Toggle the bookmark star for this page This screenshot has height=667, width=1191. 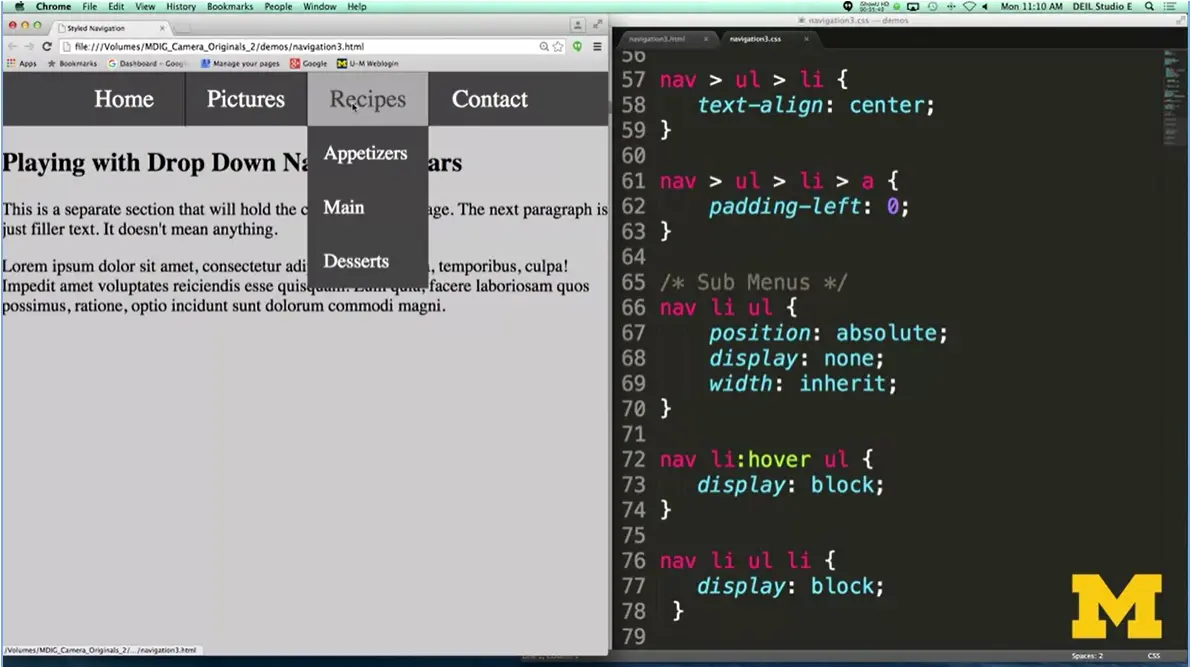pos(557,46)
